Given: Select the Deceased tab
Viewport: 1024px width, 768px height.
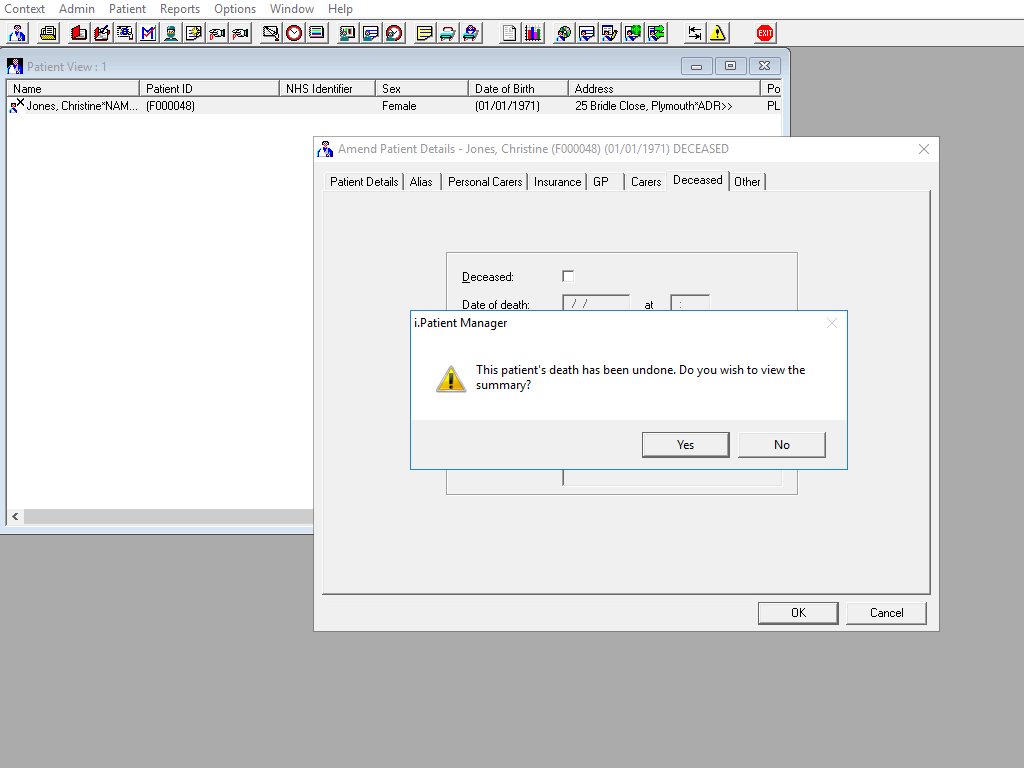Looking at the screenshot, I should pyautogui.click(x=697, y=180).
